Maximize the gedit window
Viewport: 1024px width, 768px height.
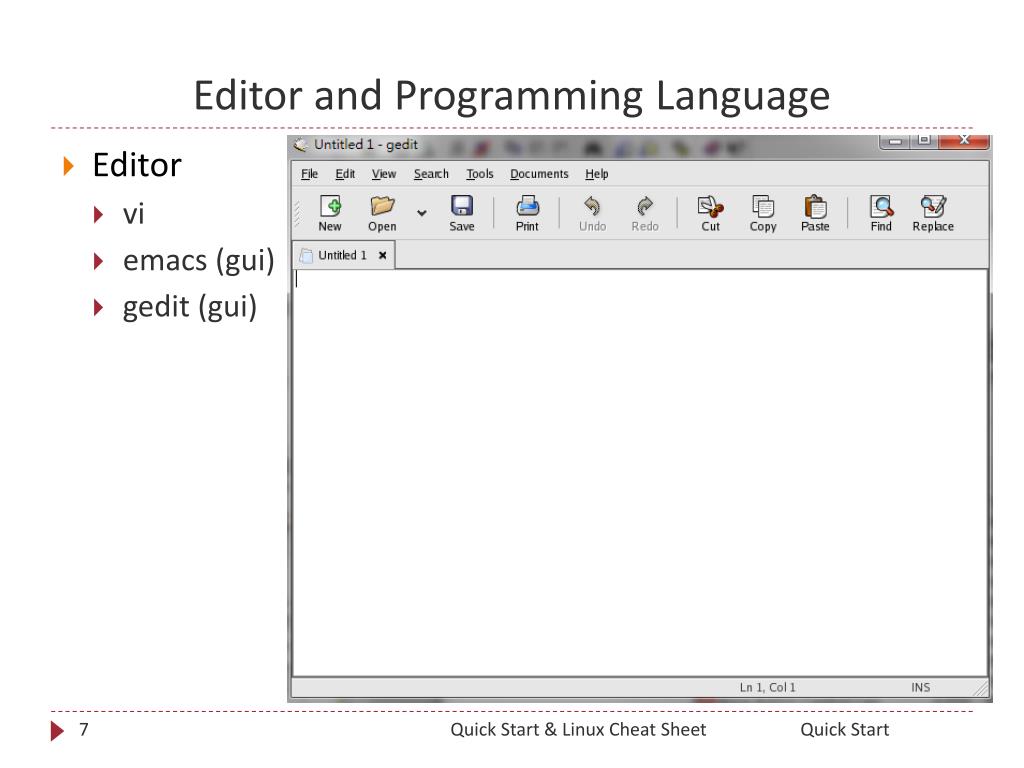tap(924, 140)
